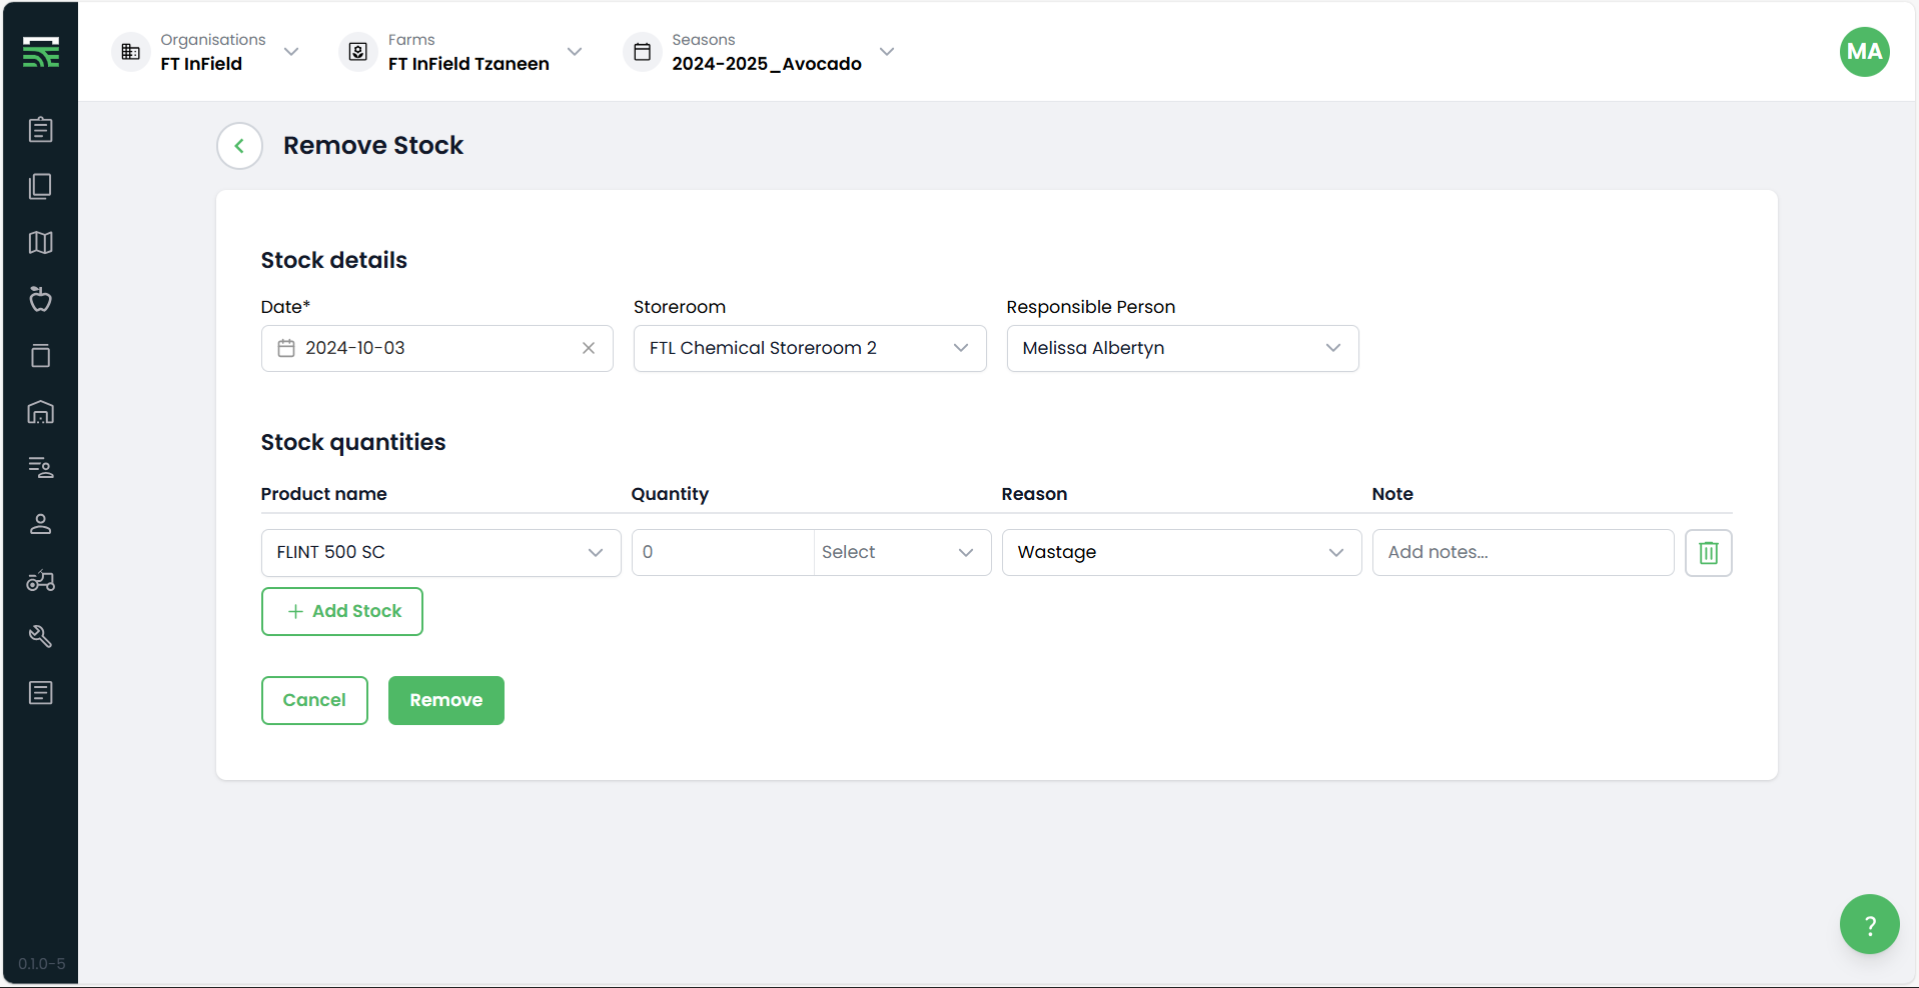
Task: Open the report notes sidebar icon
Action: (x=41, y=693)
